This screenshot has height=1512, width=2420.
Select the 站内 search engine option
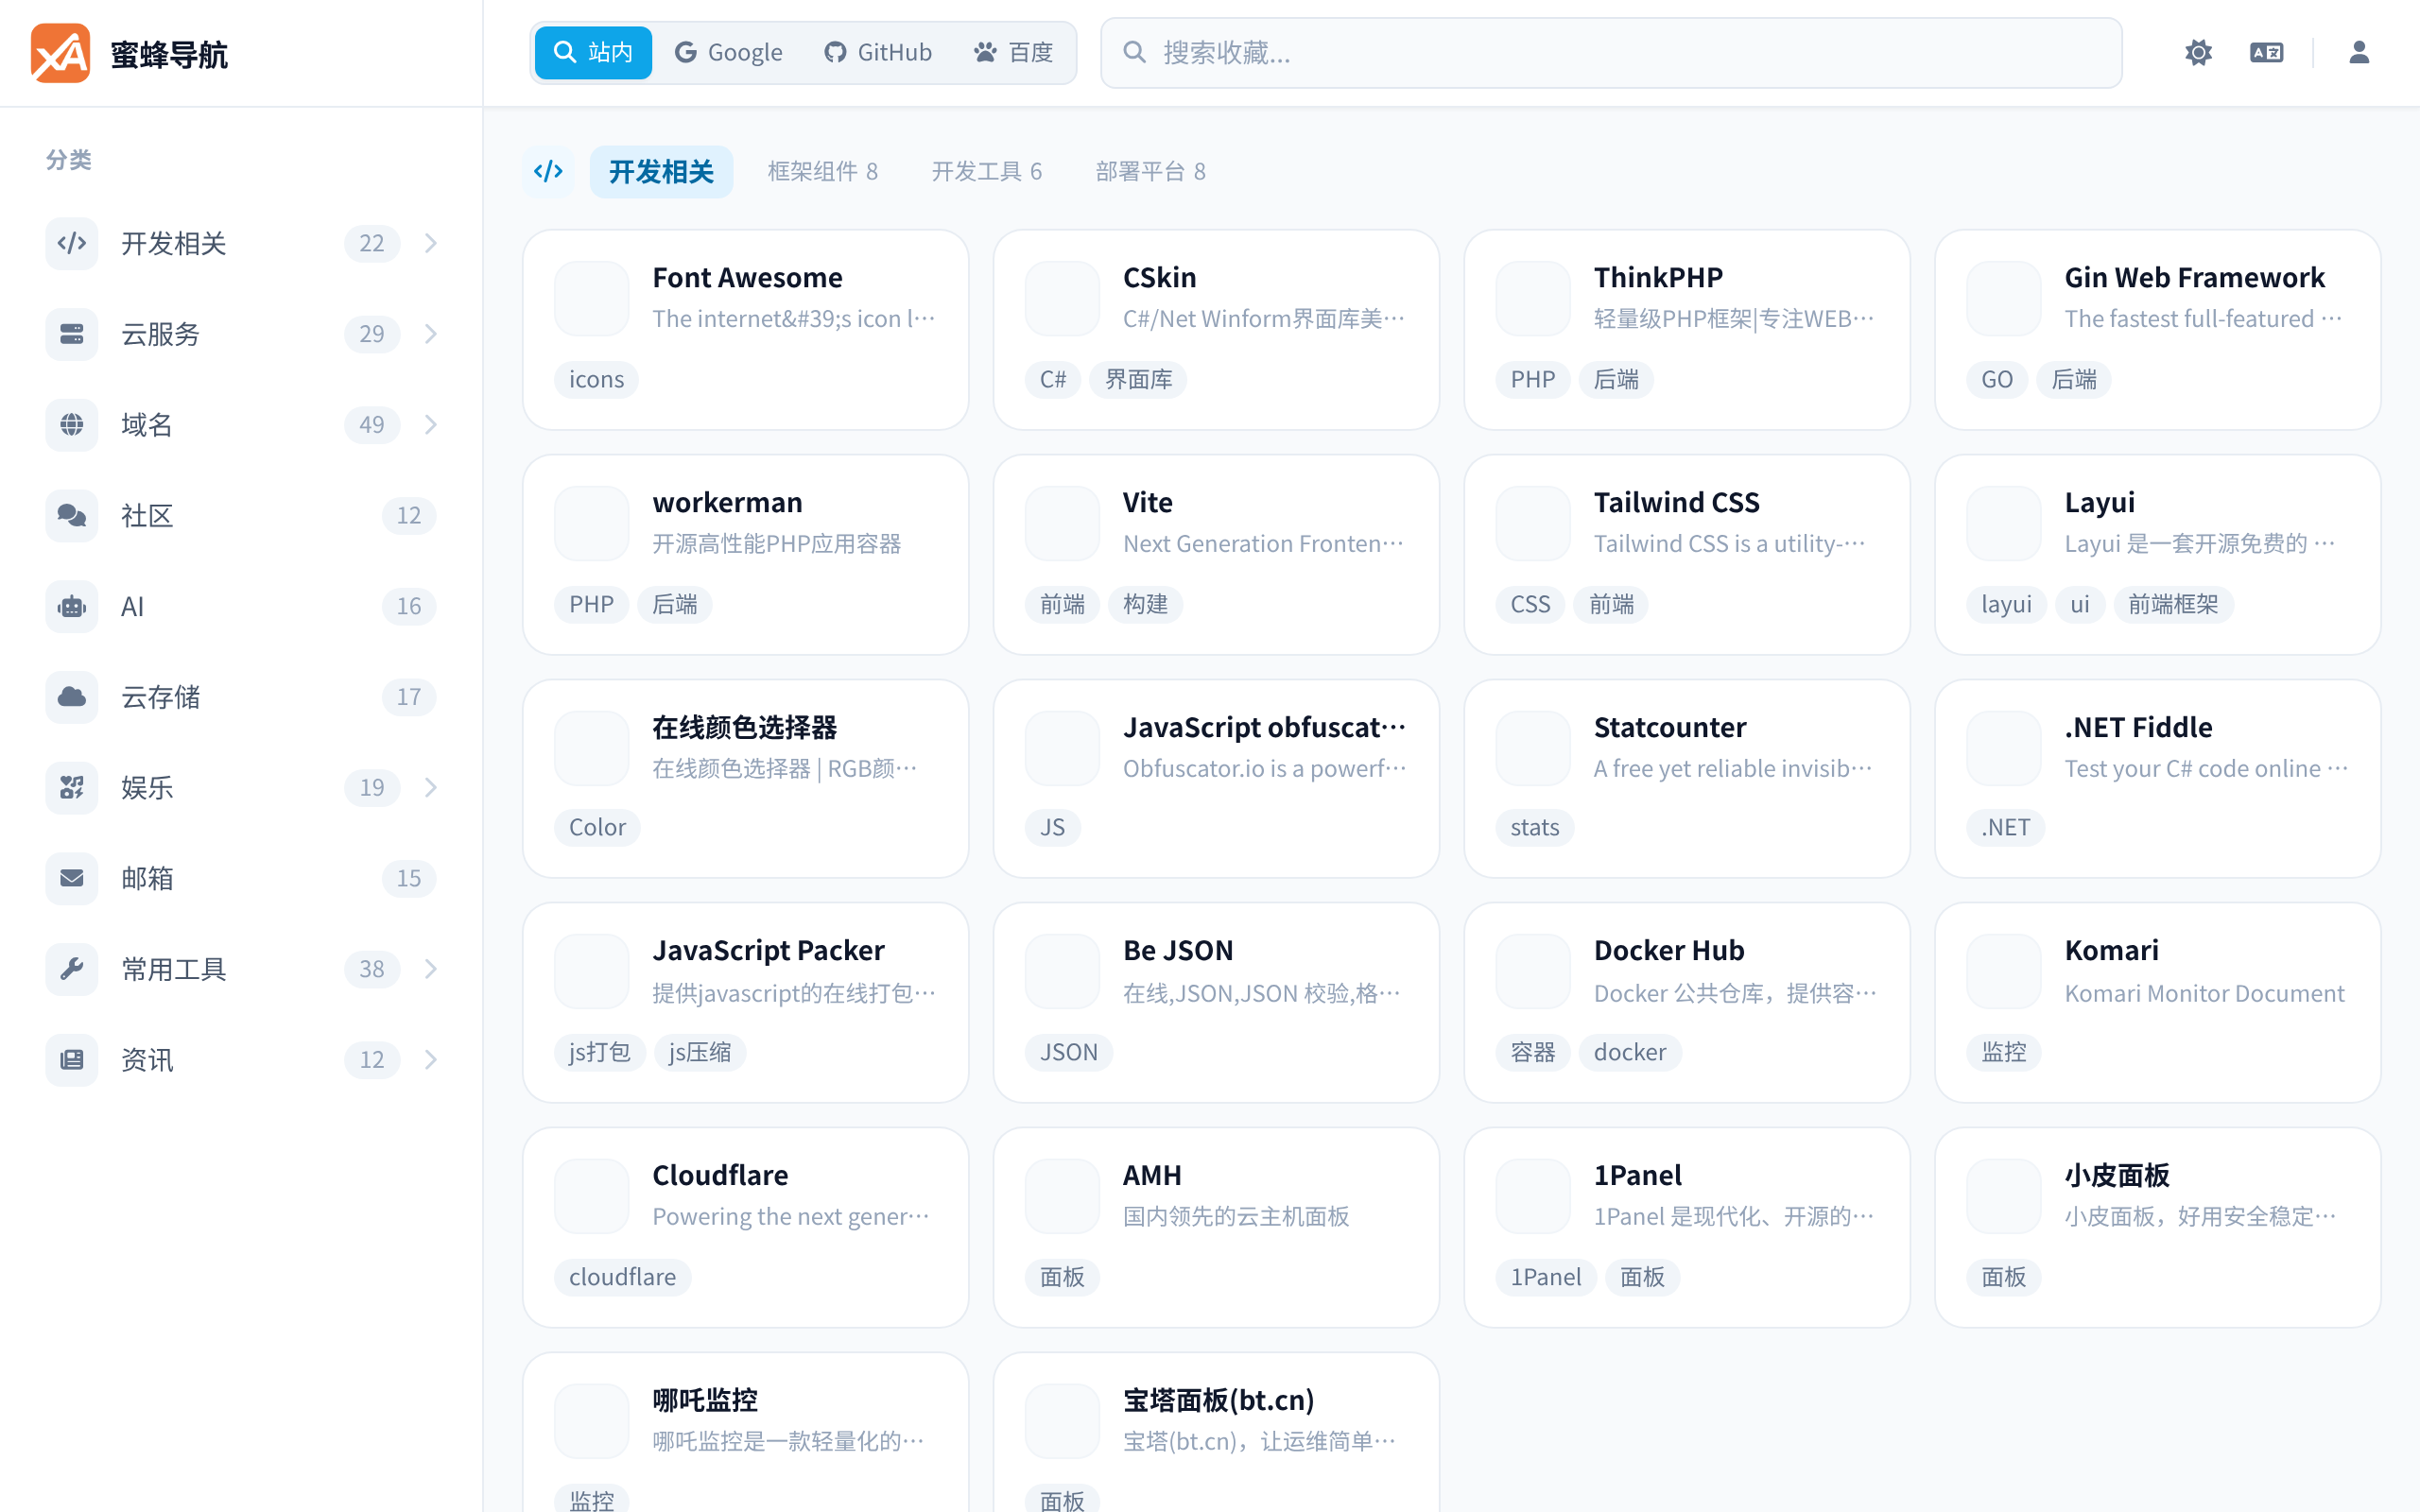click(593, 52)
